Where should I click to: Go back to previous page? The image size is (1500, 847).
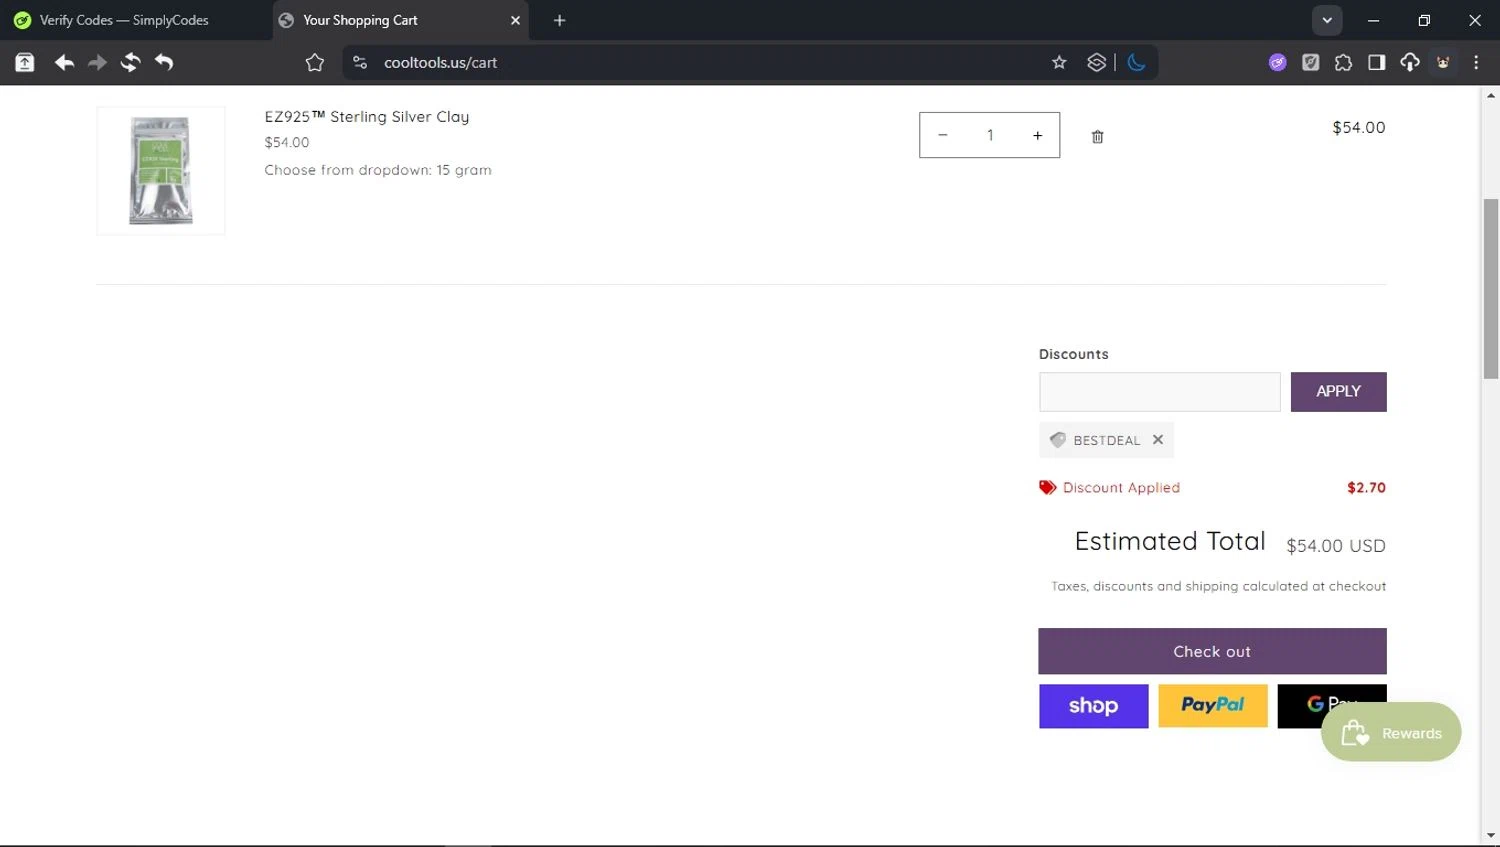[64, 62]
